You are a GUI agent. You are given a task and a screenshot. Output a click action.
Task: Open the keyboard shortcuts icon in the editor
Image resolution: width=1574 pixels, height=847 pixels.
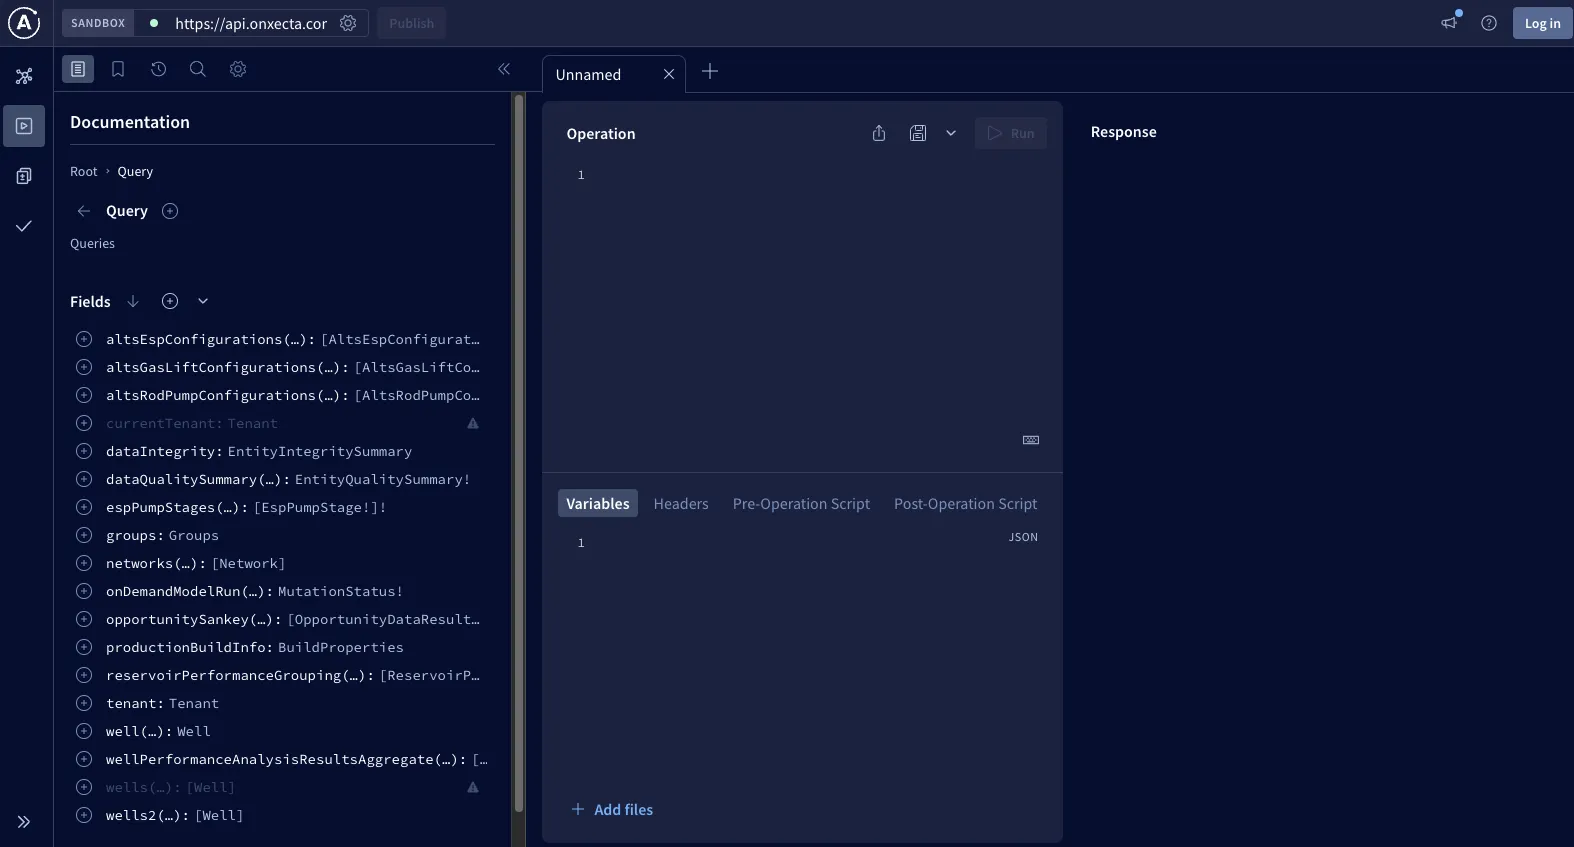click(x=1031, y=440)
